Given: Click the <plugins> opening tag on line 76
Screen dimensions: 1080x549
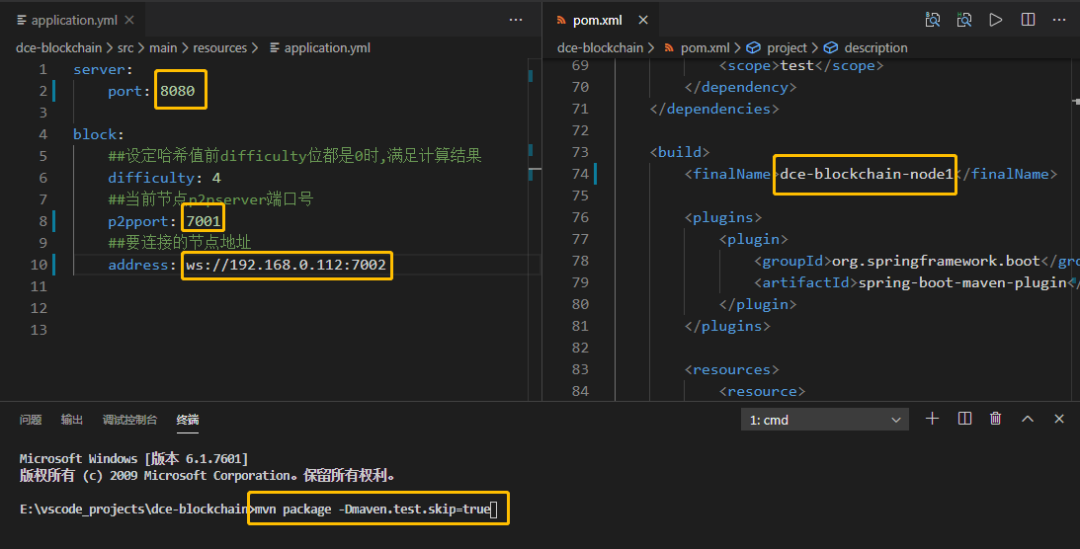Looking at the screenshot, I should [723, 218].
